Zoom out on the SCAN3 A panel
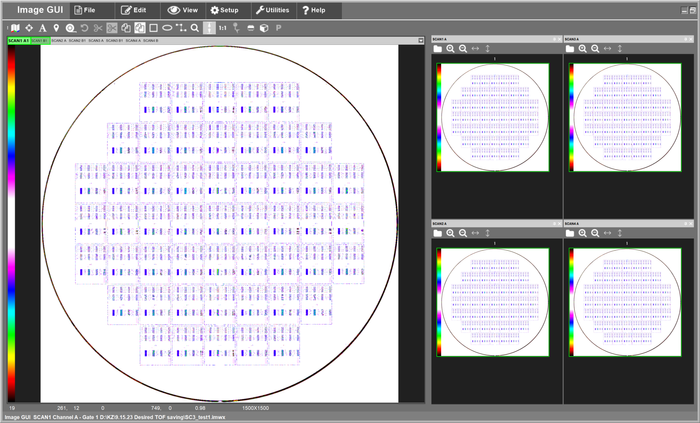Screen dimensions: 700x423 coord(595,49)
